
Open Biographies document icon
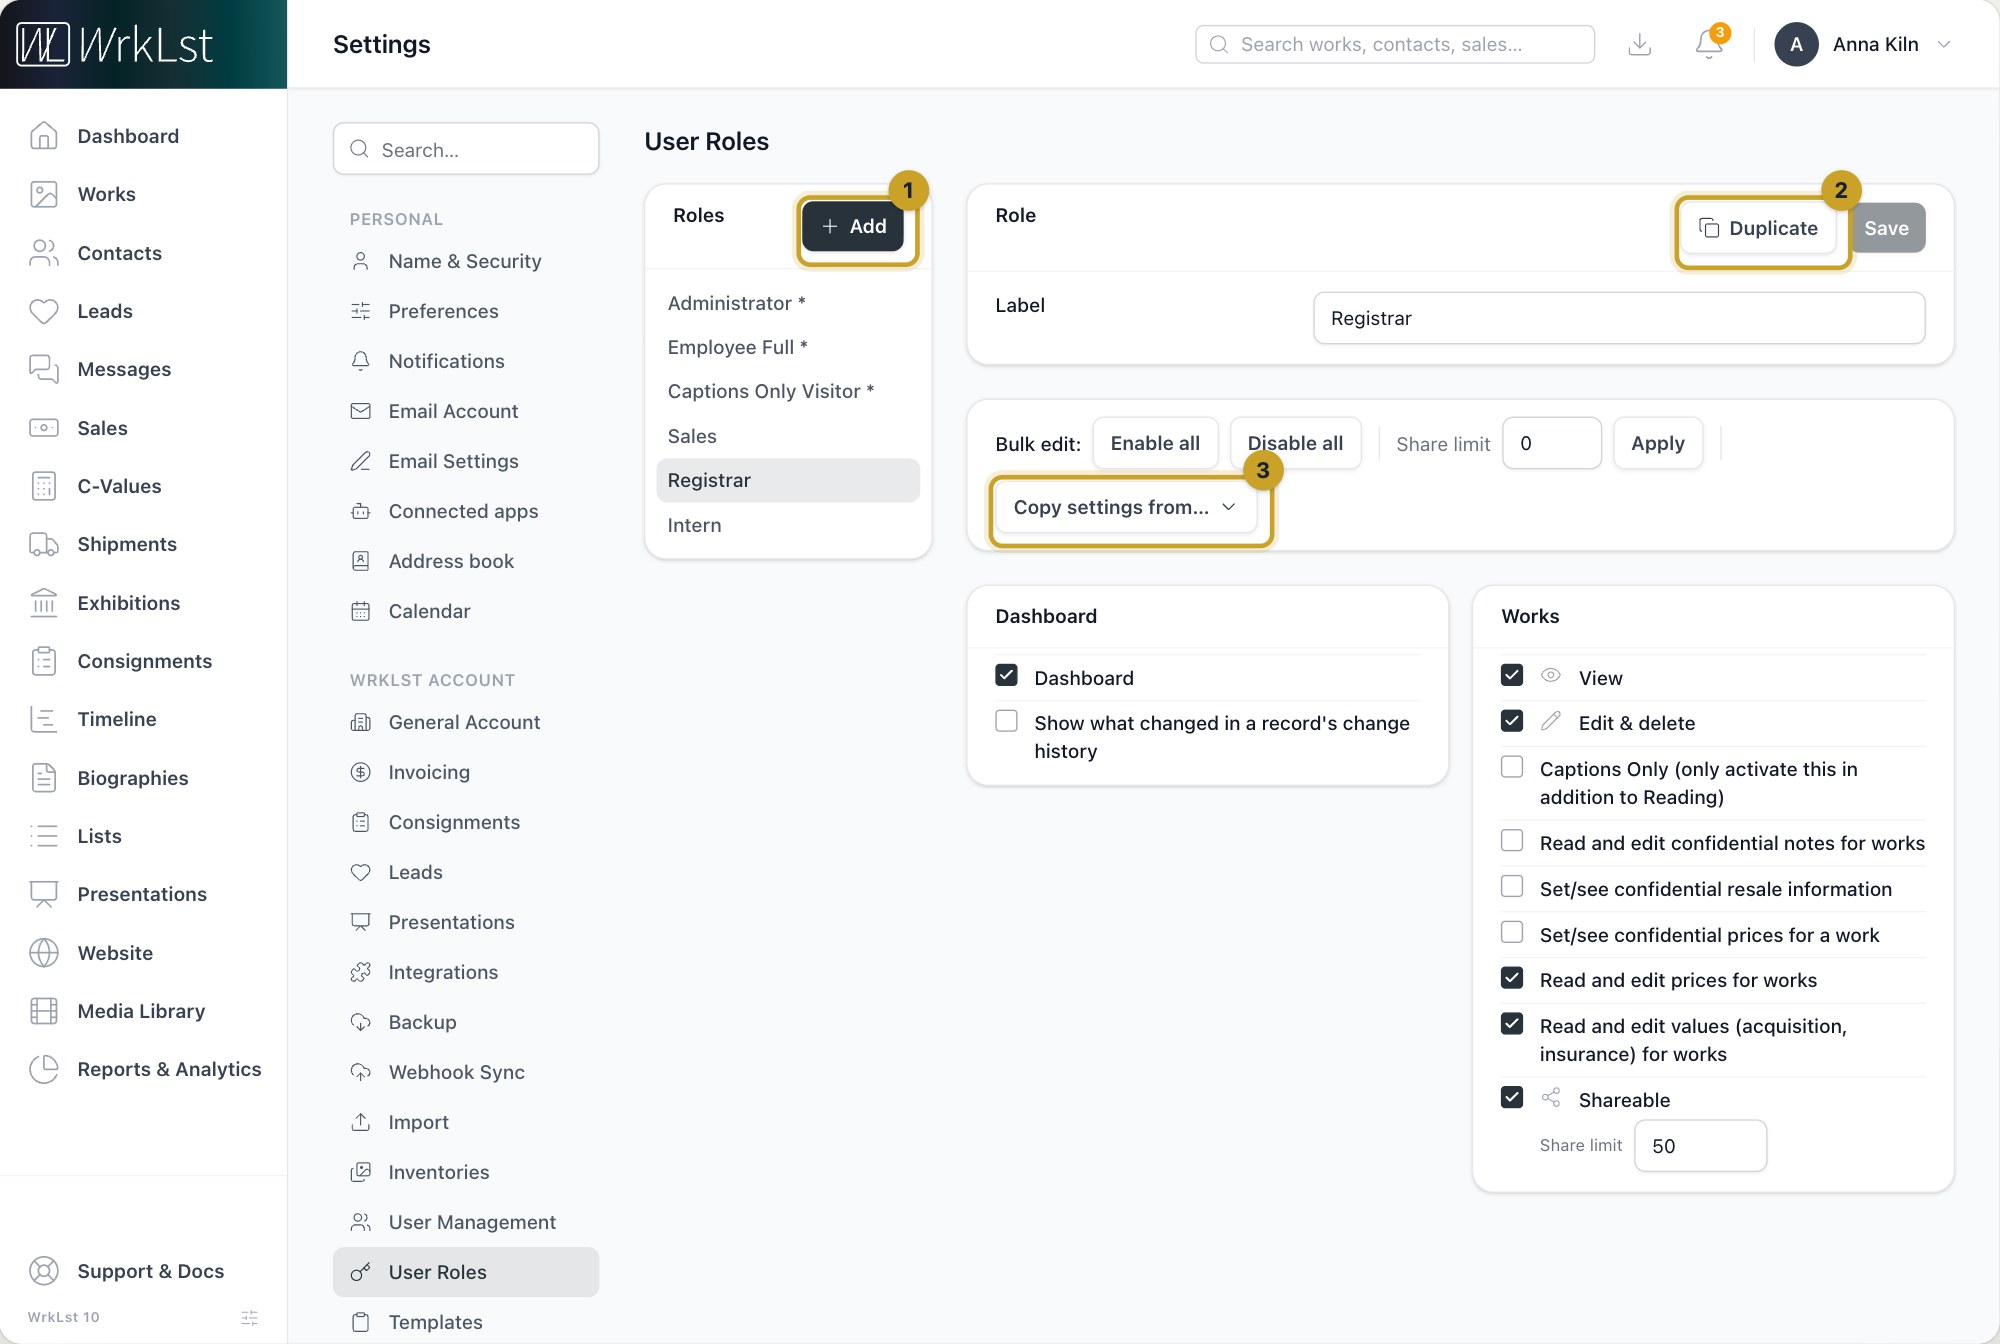(44, 778)
